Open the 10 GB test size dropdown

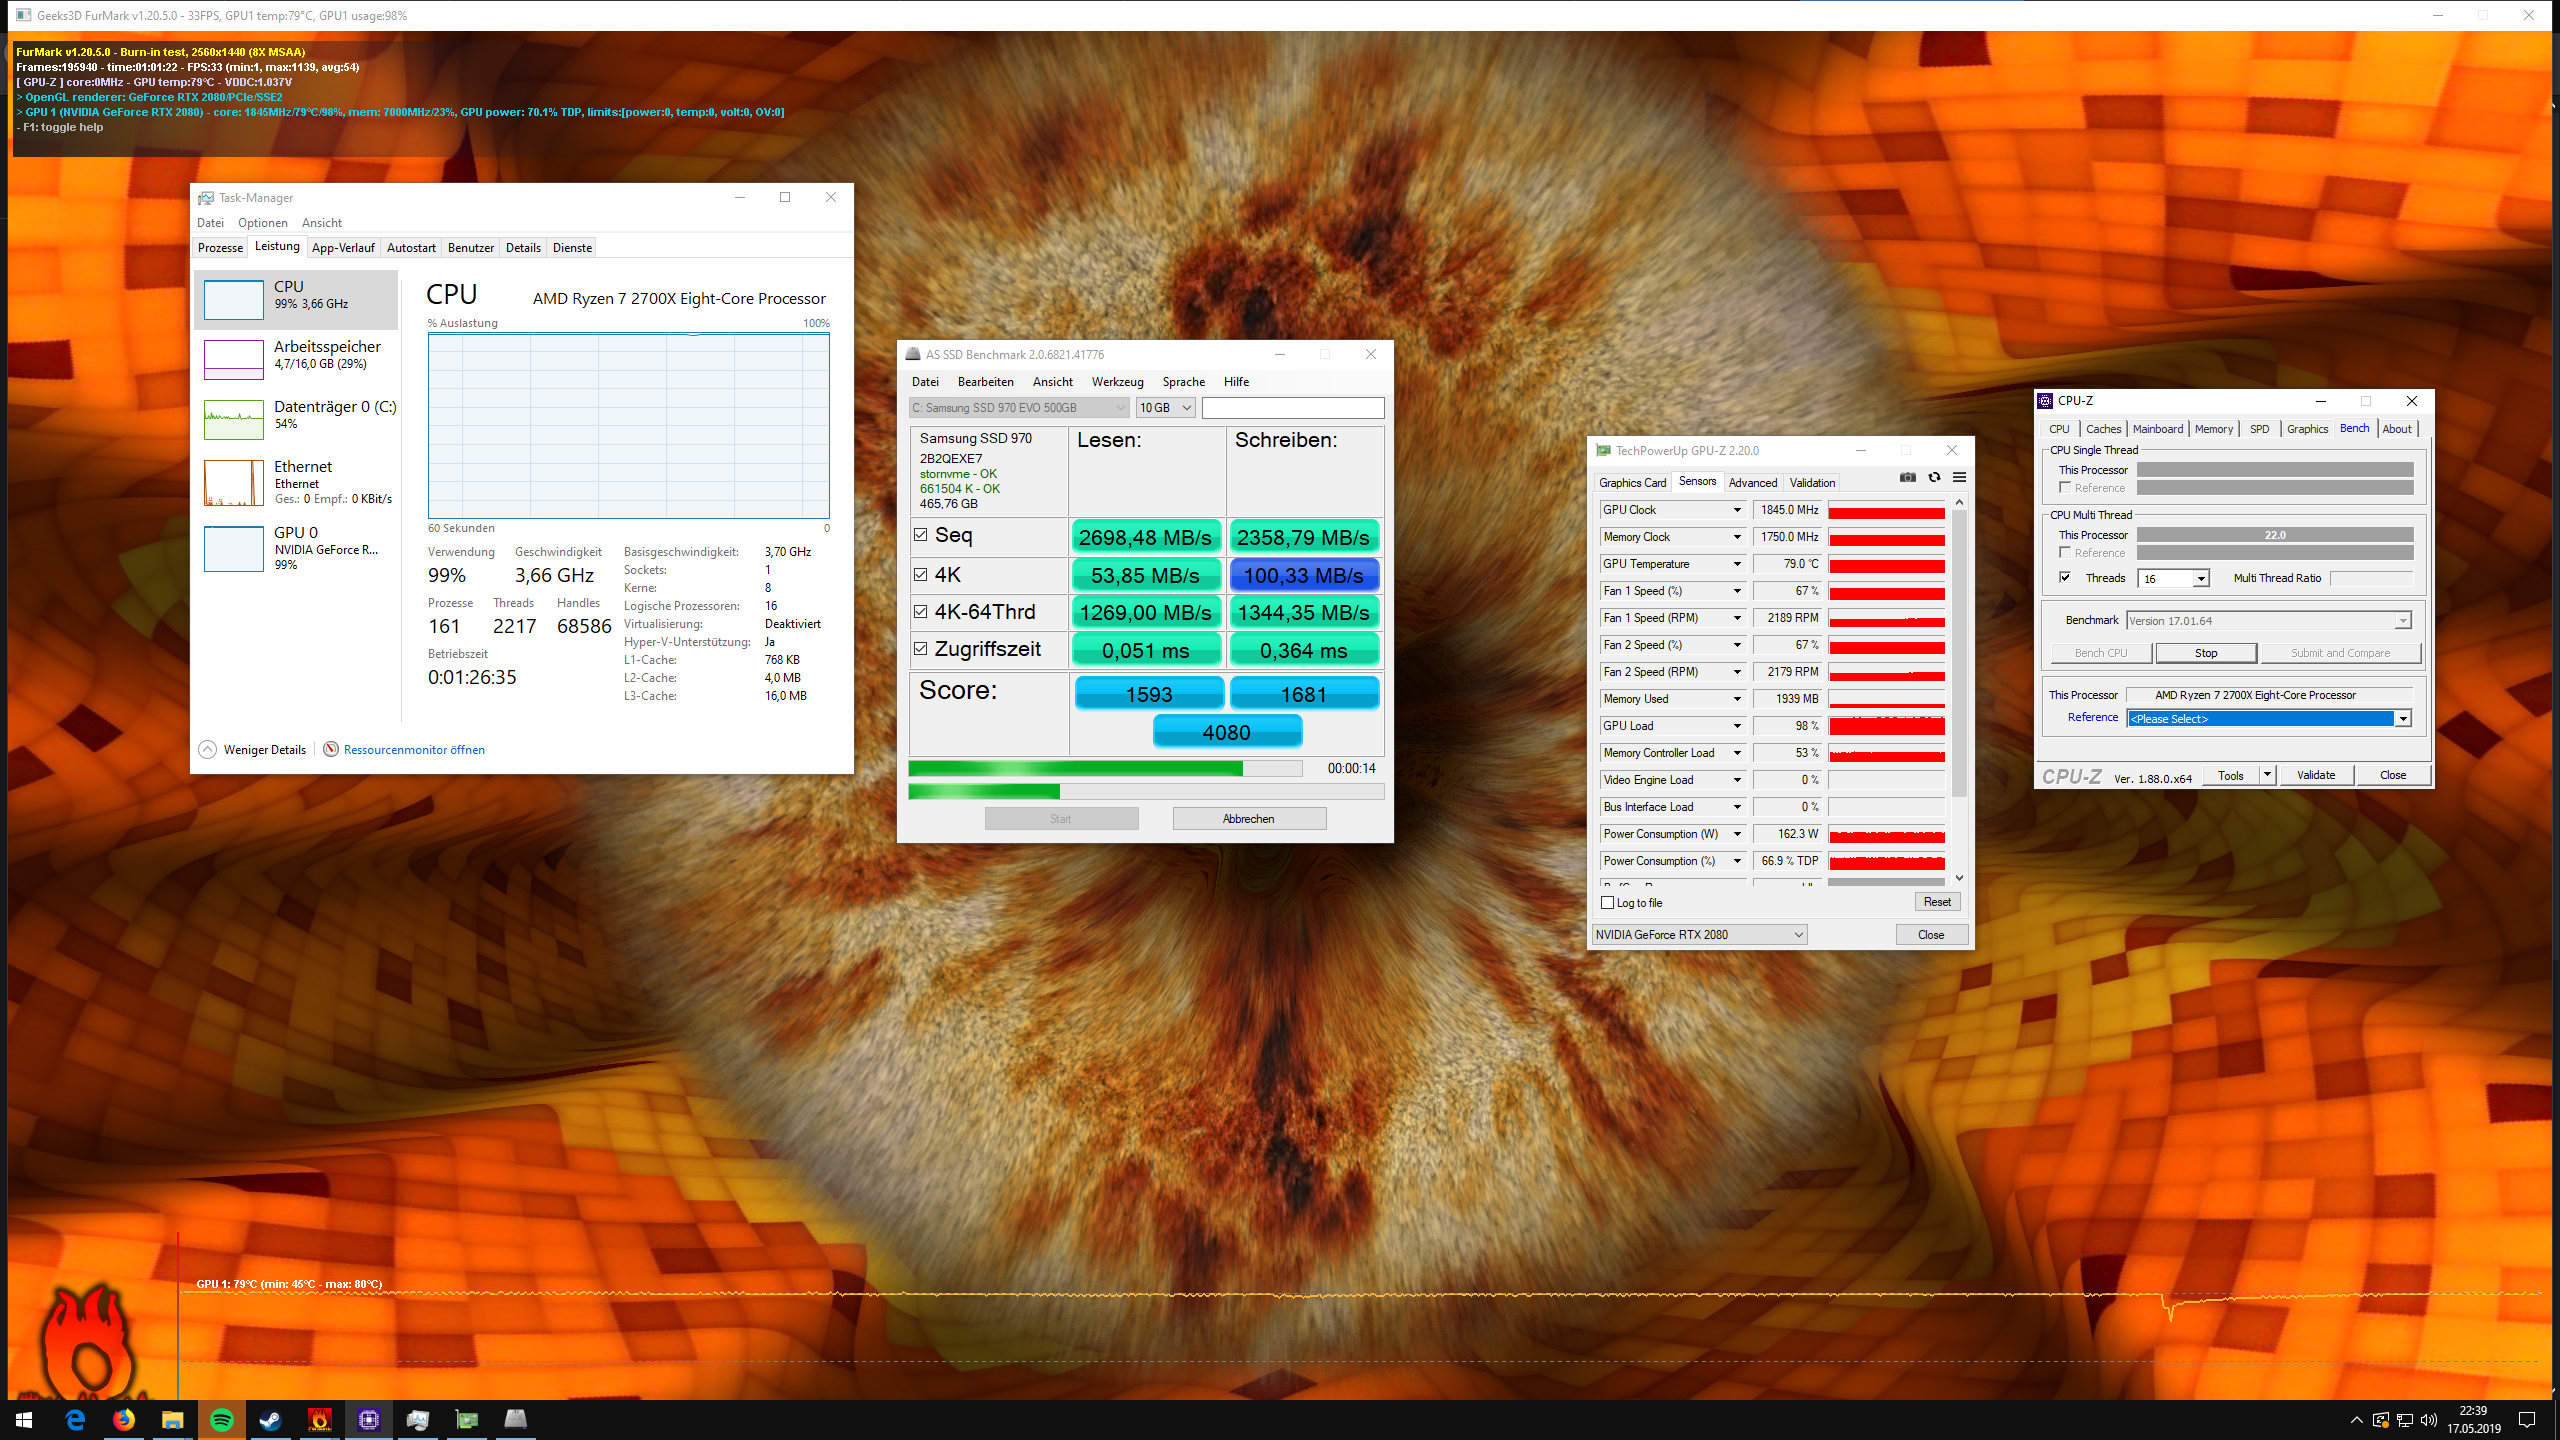tap(1165, 408)
